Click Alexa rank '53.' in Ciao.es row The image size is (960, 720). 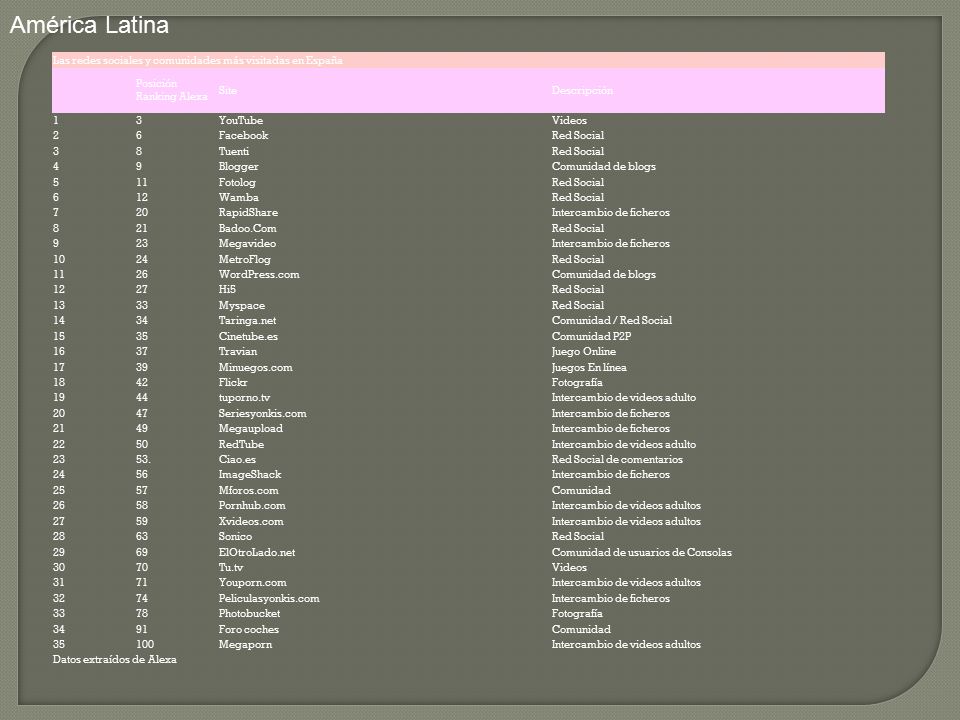click(143, 459)
